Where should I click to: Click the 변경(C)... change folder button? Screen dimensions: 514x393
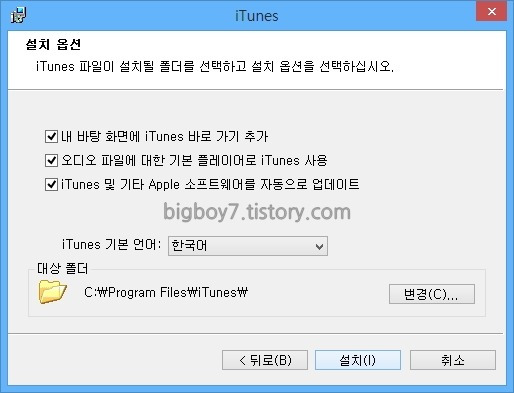point(432,294)
